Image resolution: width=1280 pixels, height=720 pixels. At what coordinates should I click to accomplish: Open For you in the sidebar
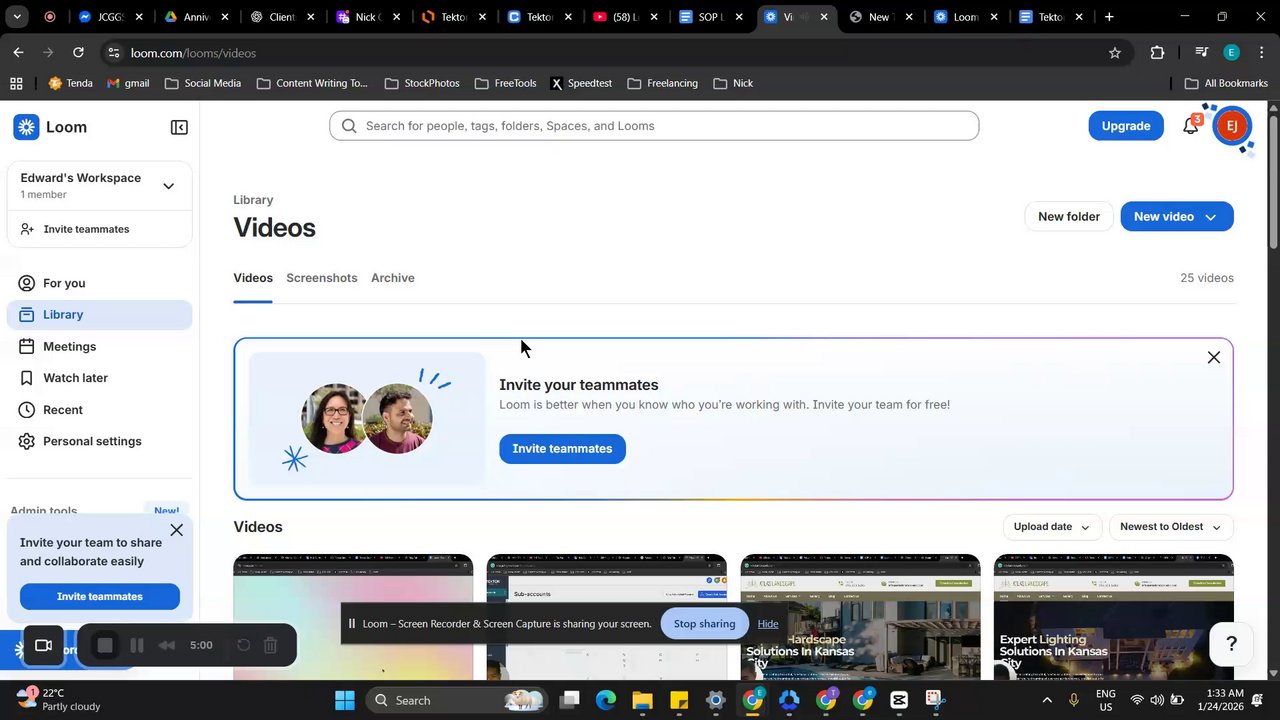pos(100,283)
